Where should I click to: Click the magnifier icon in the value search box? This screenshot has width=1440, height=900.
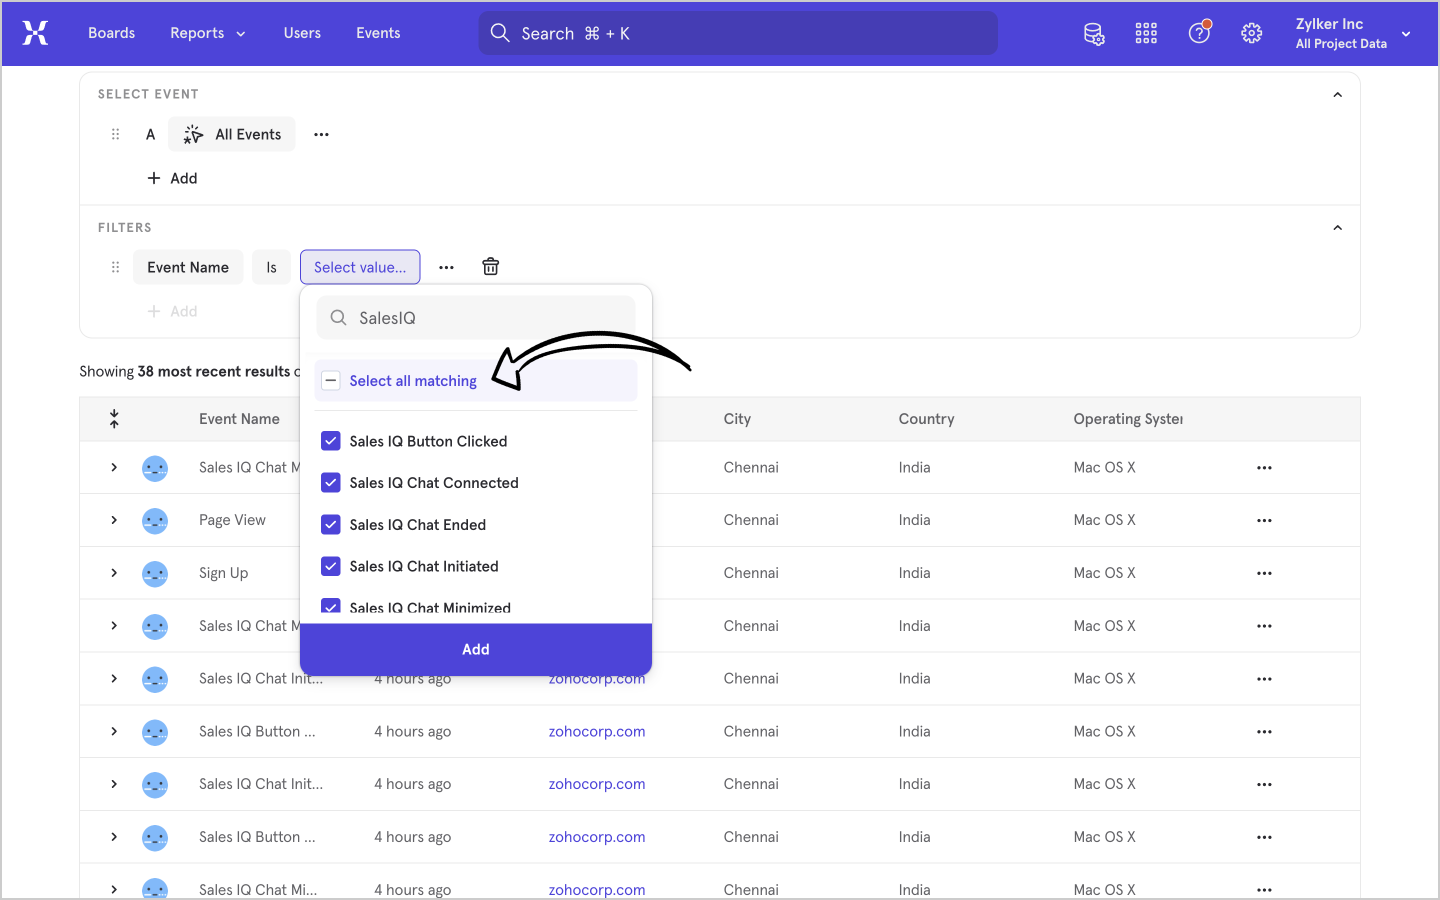[x=339, y=318]
